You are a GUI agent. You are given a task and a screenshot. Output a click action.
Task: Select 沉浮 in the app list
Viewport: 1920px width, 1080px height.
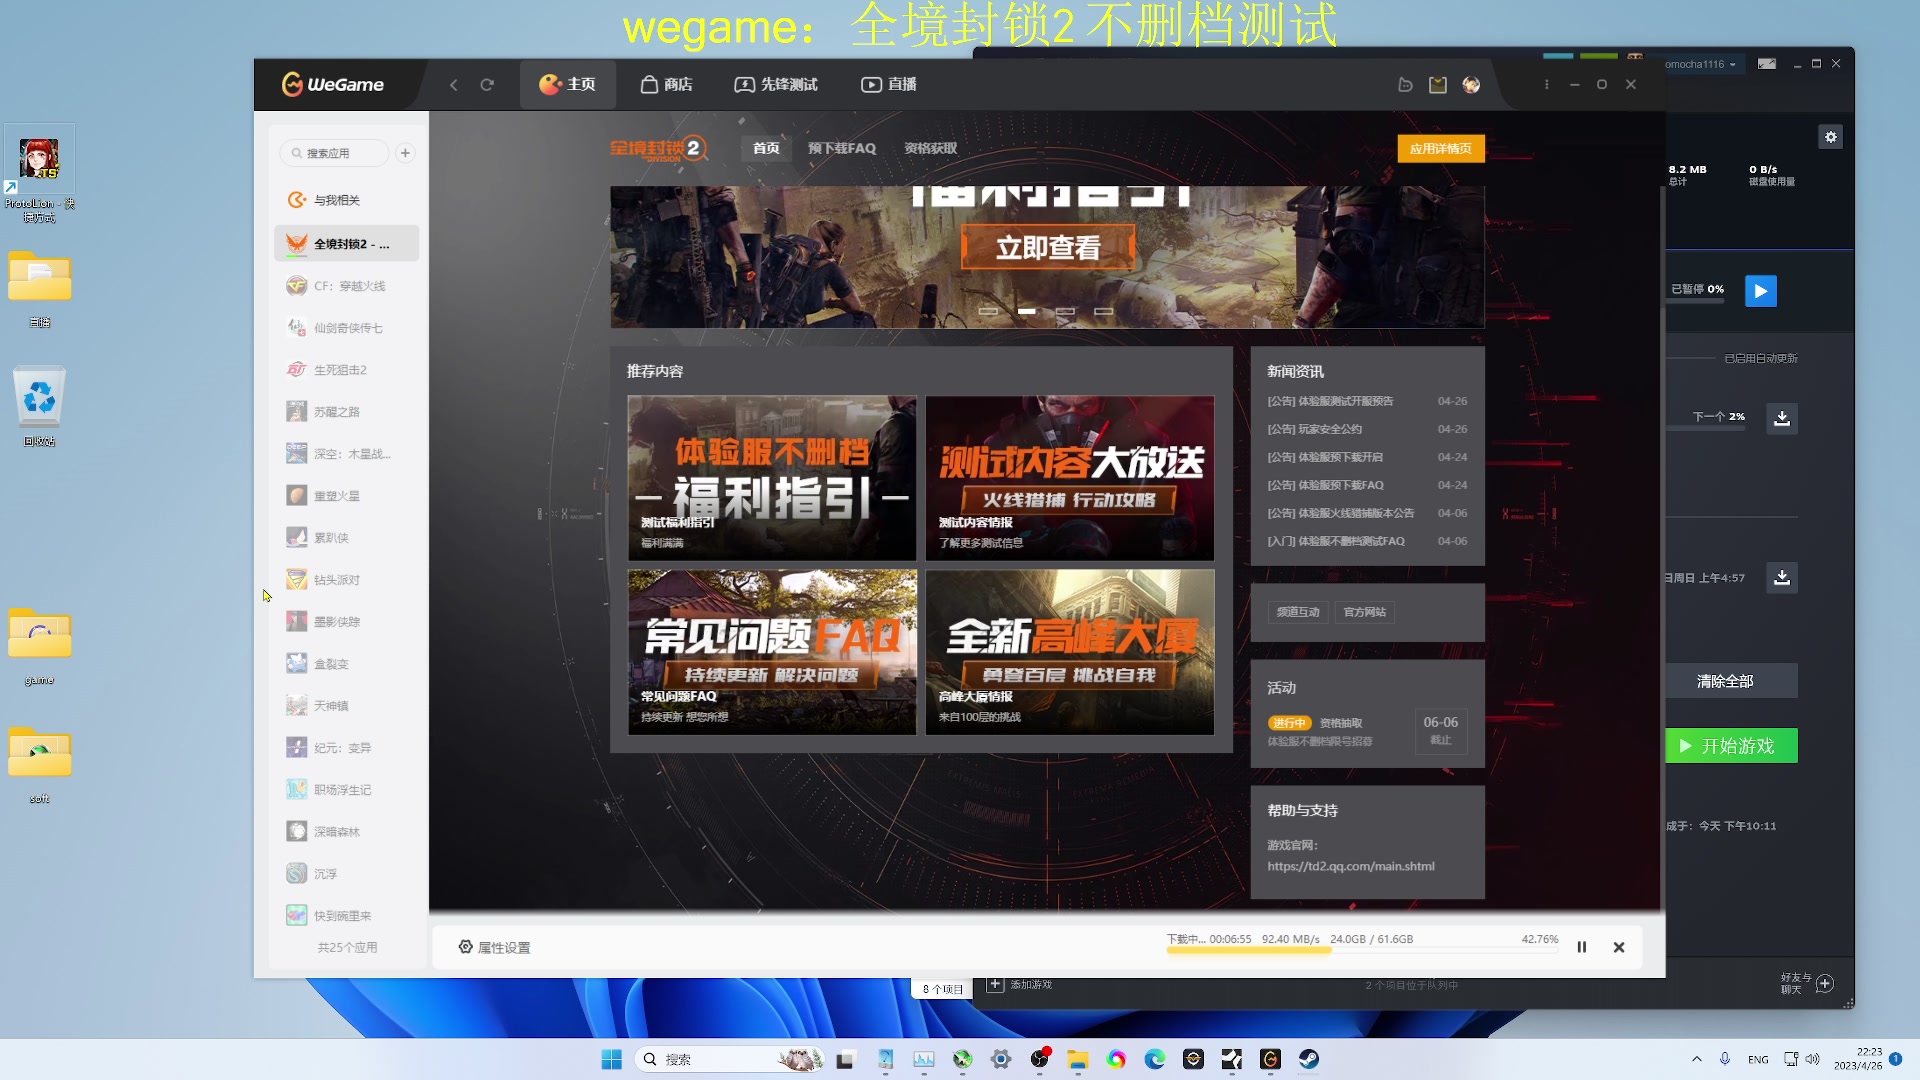346,874
